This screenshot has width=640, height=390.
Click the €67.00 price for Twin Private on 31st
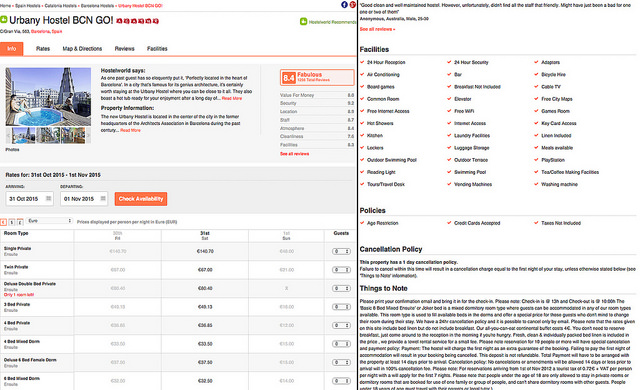click(205, 270)
